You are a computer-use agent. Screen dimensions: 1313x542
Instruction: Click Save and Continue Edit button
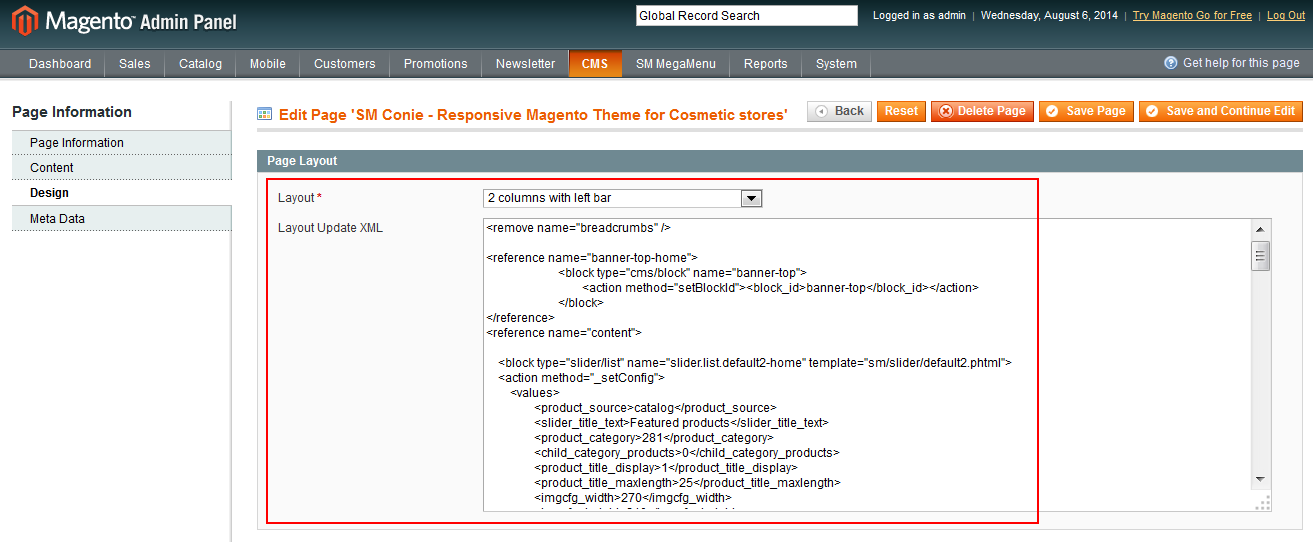[1220, 111]
